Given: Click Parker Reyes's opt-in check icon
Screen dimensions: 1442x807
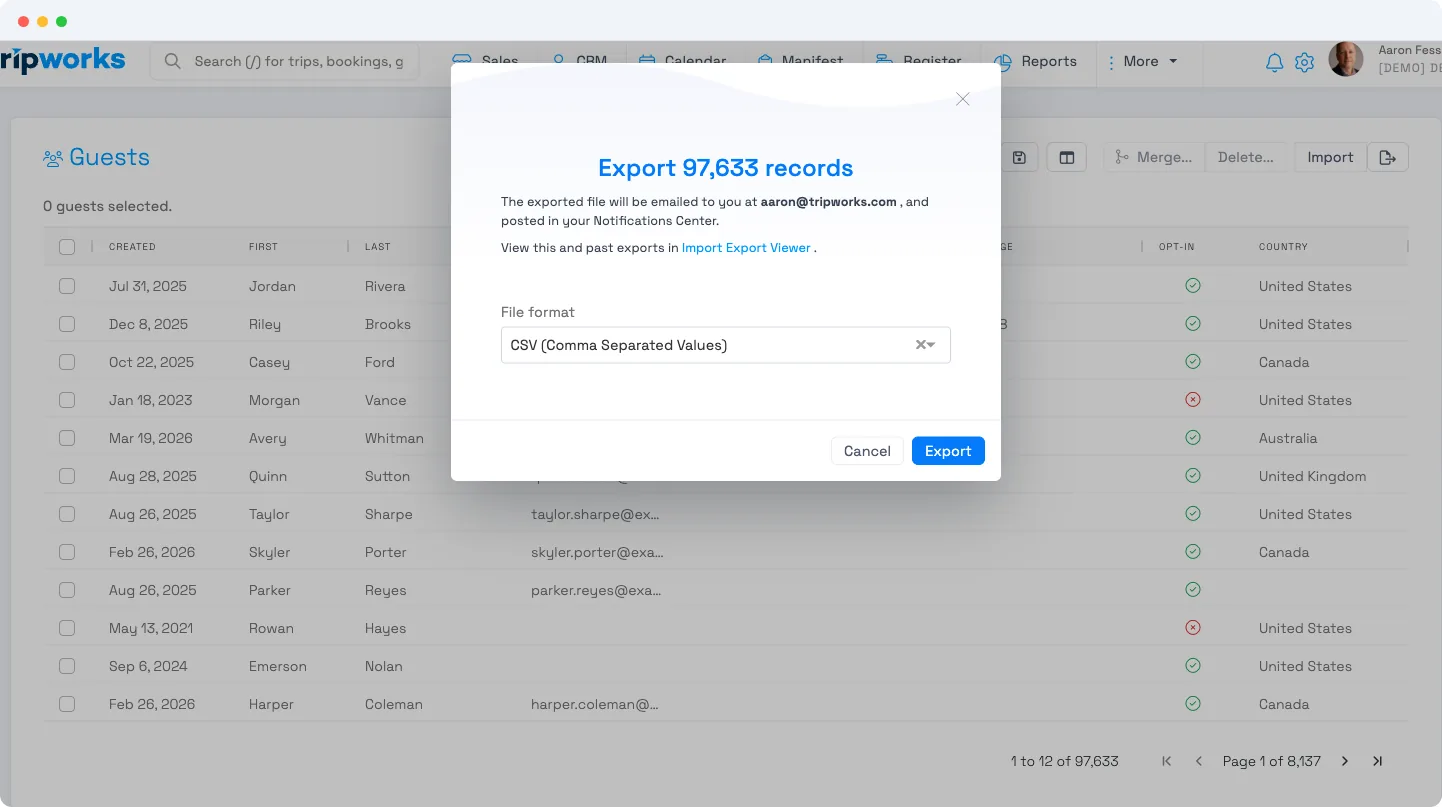Looking at the screenshot, I should pyautogui.click(x=1192, y=589).
